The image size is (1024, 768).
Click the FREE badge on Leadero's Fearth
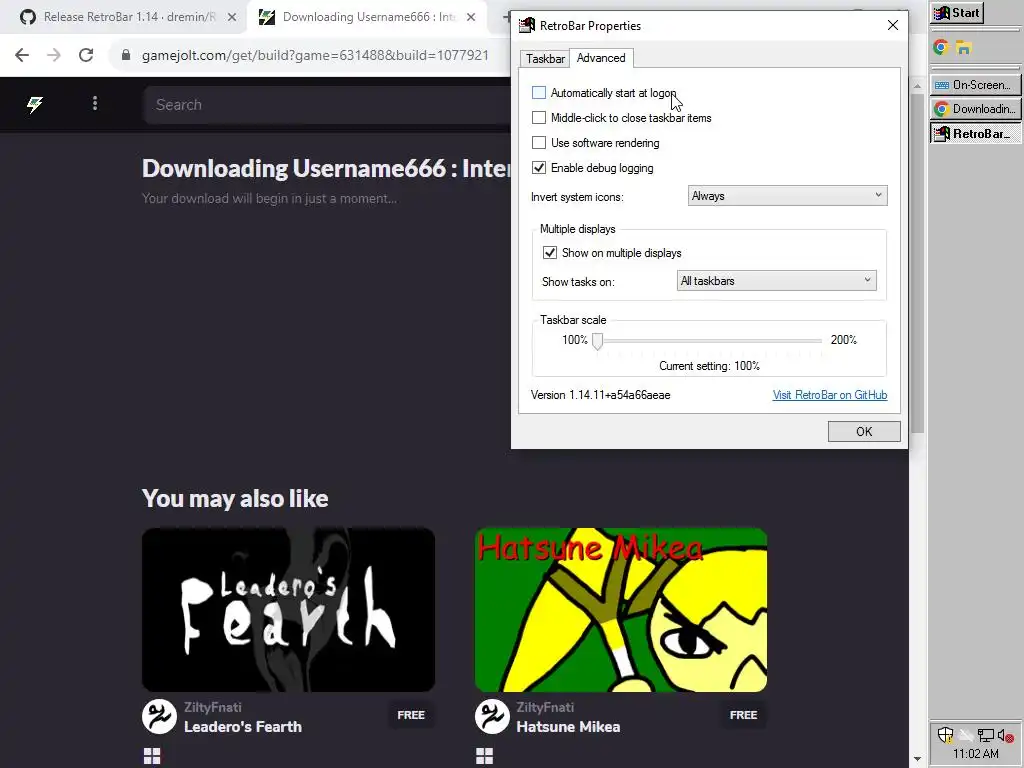[411, 715]
